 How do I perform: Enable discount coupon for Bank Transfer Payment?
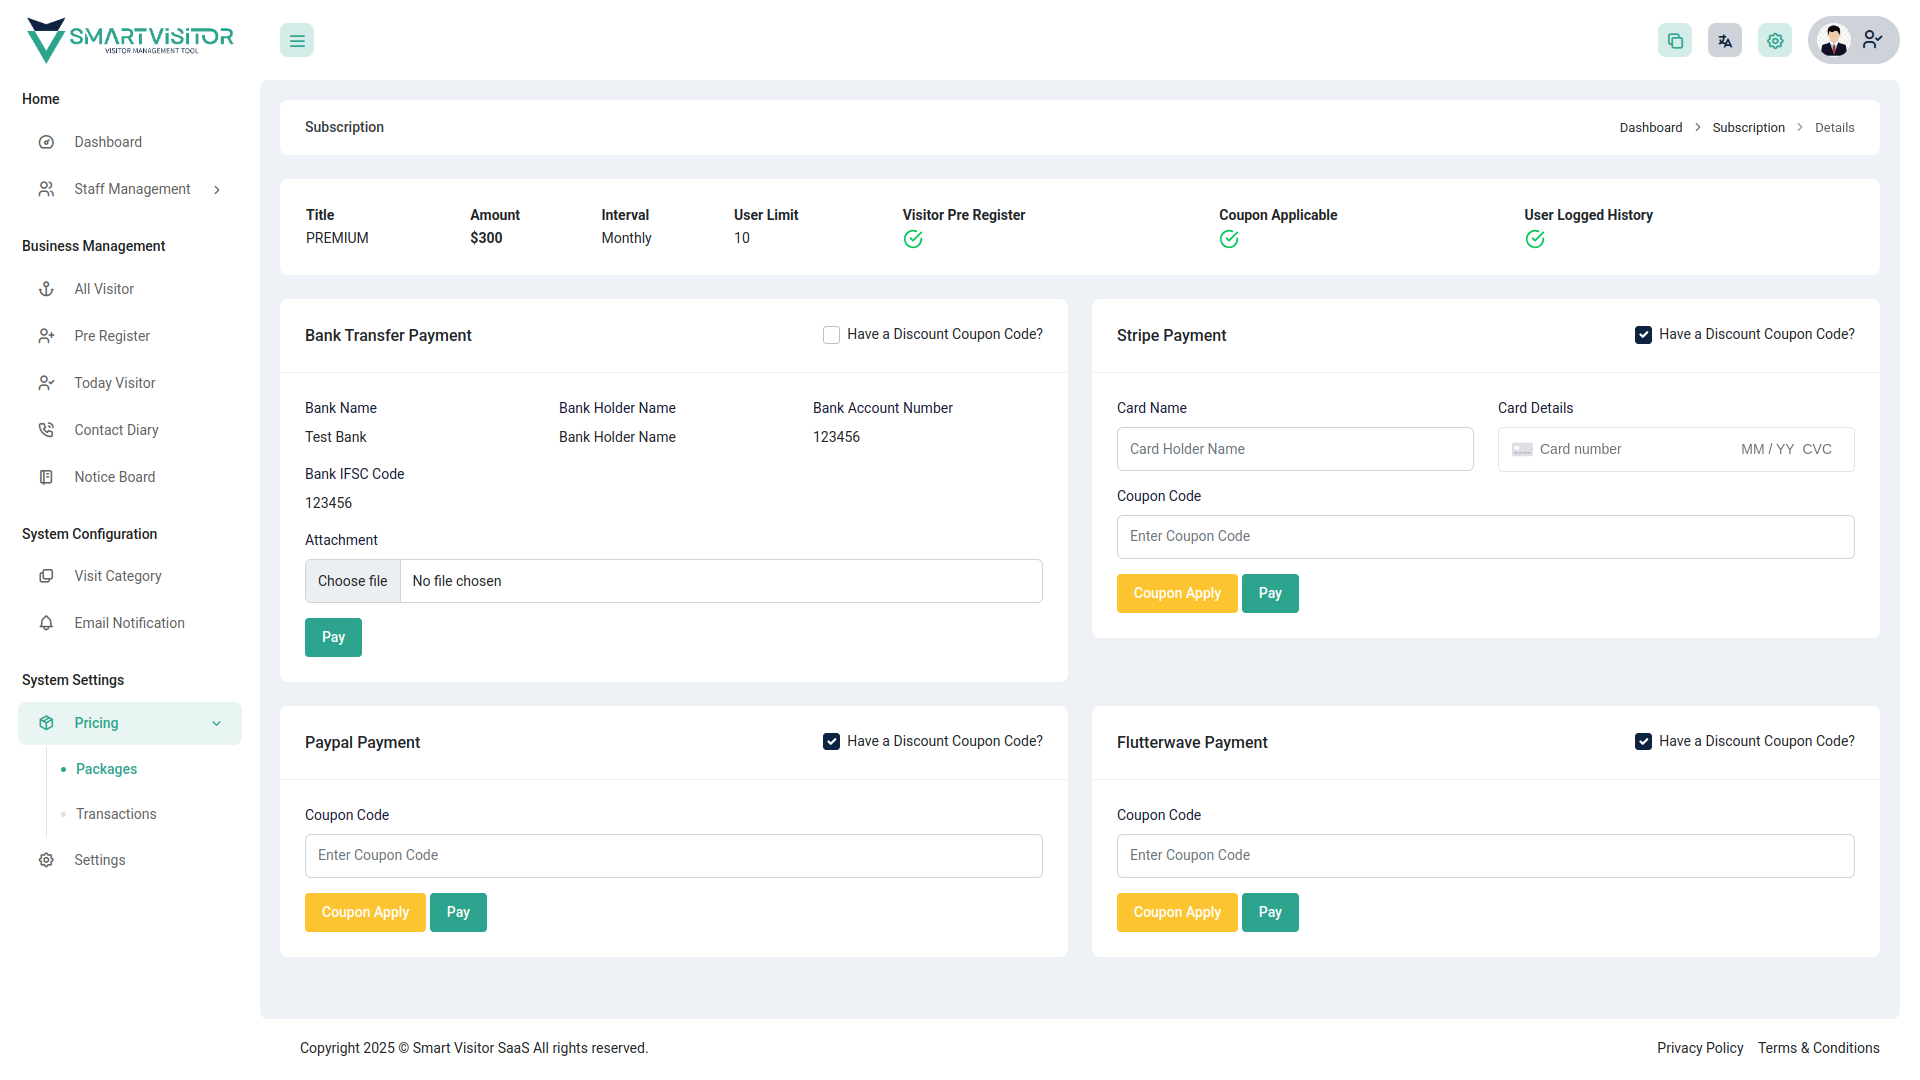pos(831,334)
